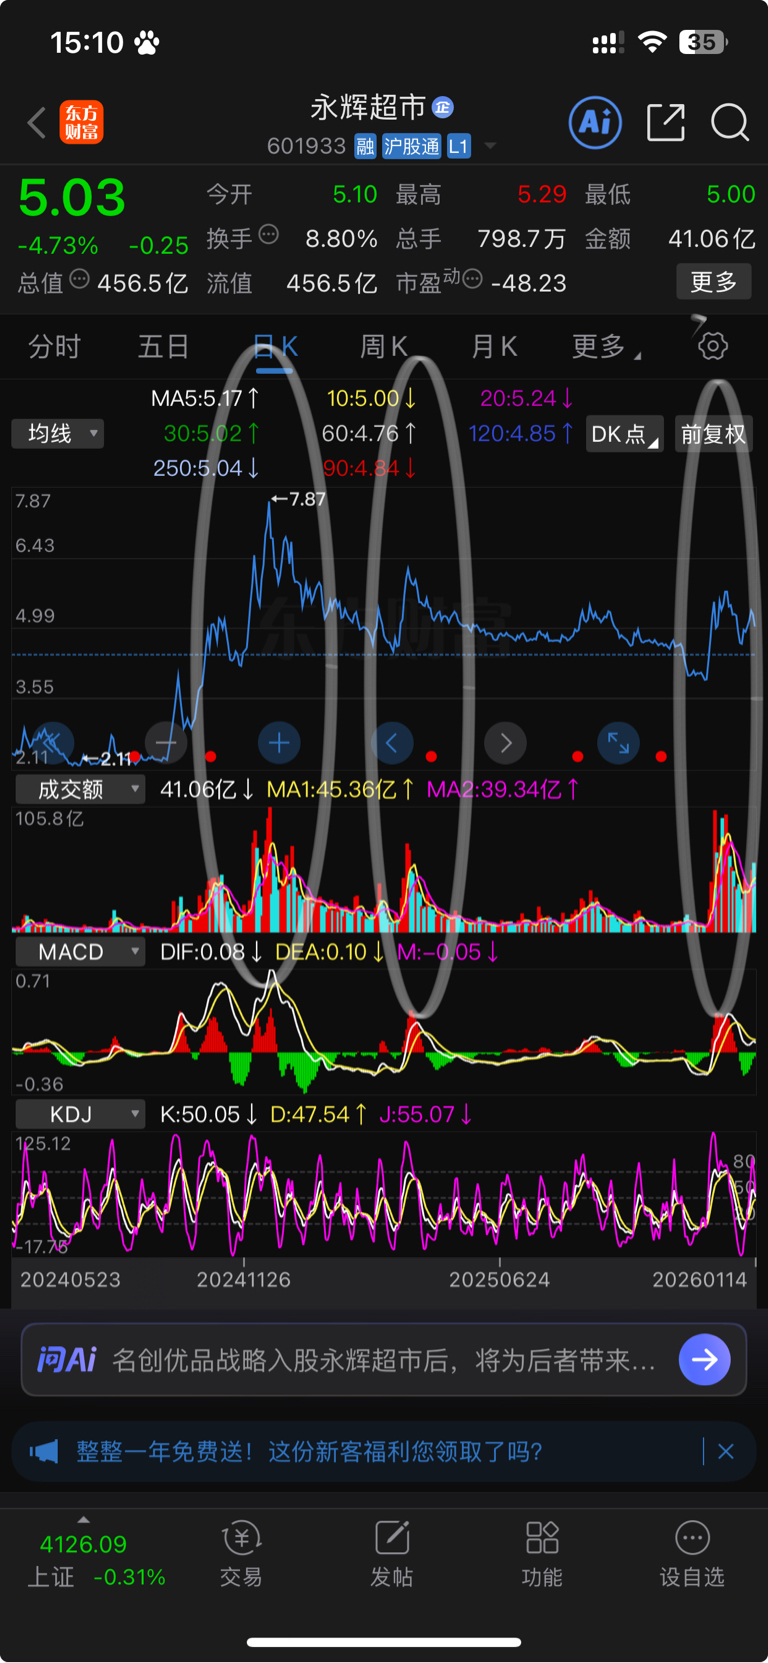Tap DIF:0.08 value label

(x=211, y=952)
